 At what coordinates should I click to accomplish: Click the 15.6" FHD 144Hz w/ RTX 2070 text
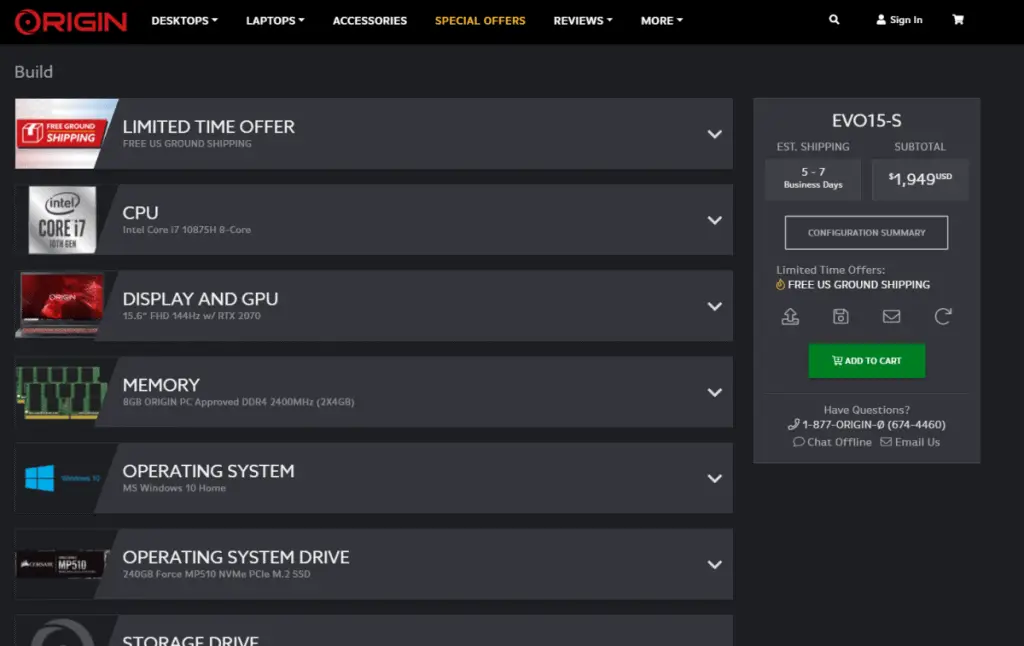click(191, 316)
